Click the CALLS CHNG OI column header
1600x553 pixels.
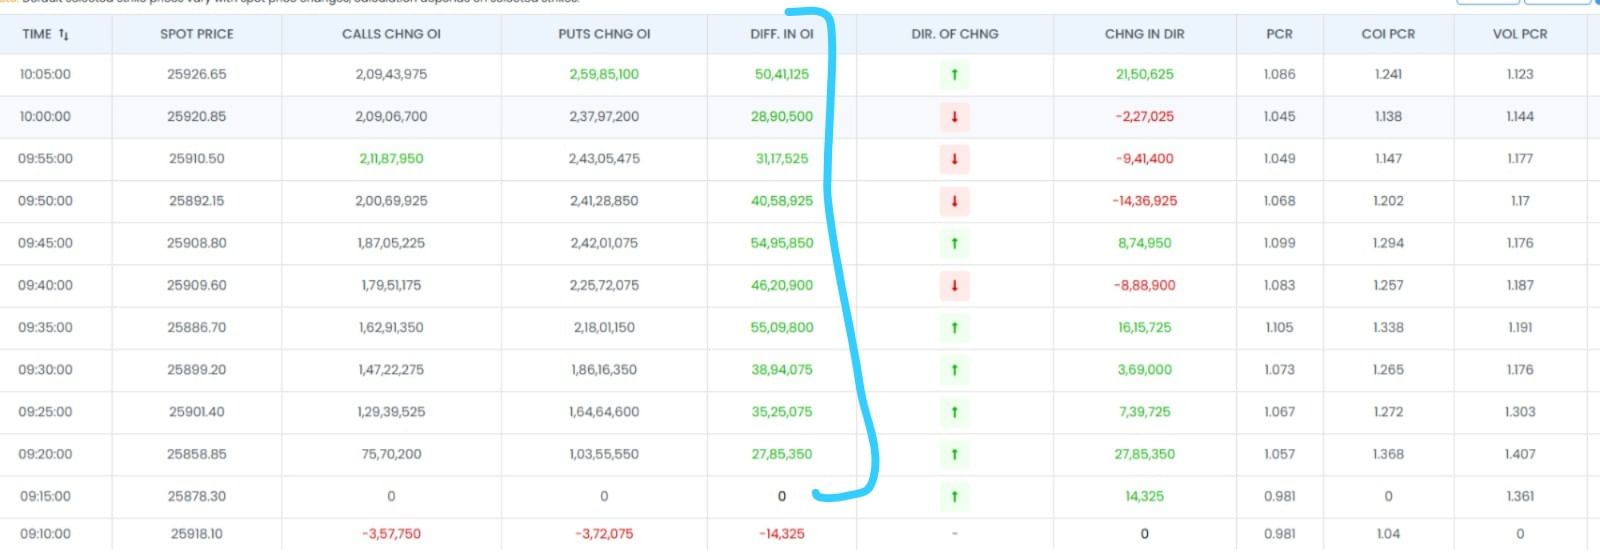tap(391, 34)
